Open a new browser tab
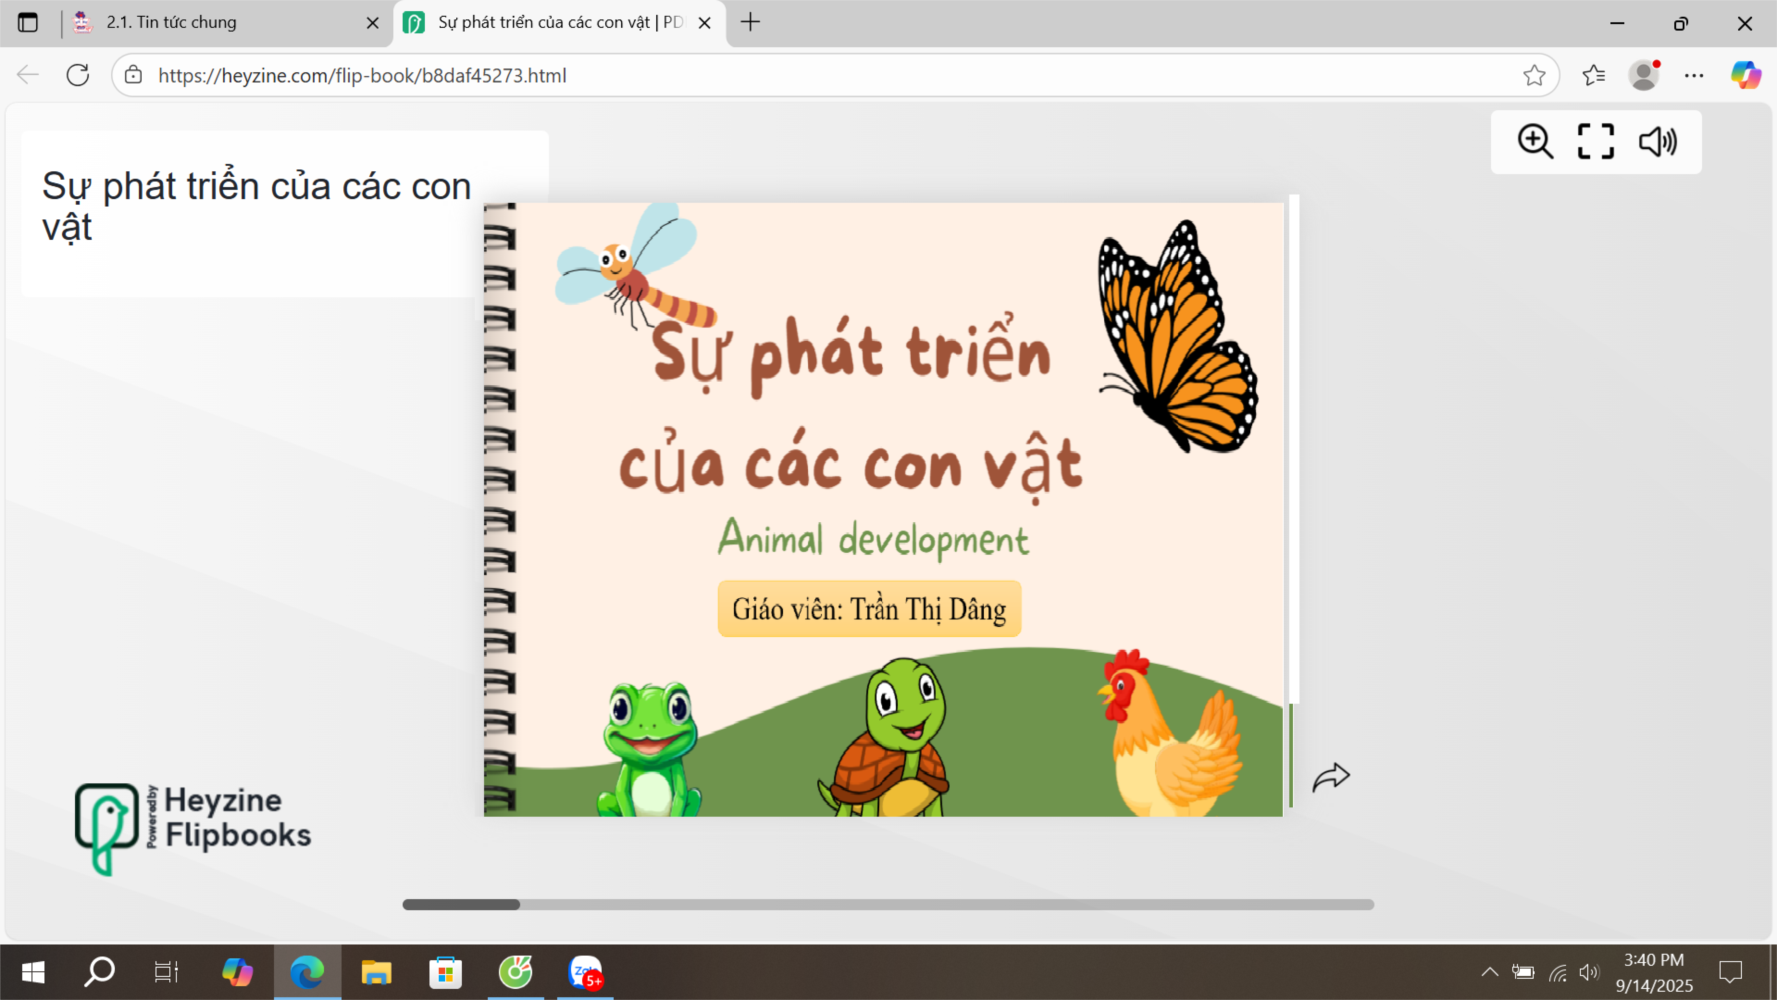The height and width of the screenshot is (1000, 1777). [x=750, y=22]
